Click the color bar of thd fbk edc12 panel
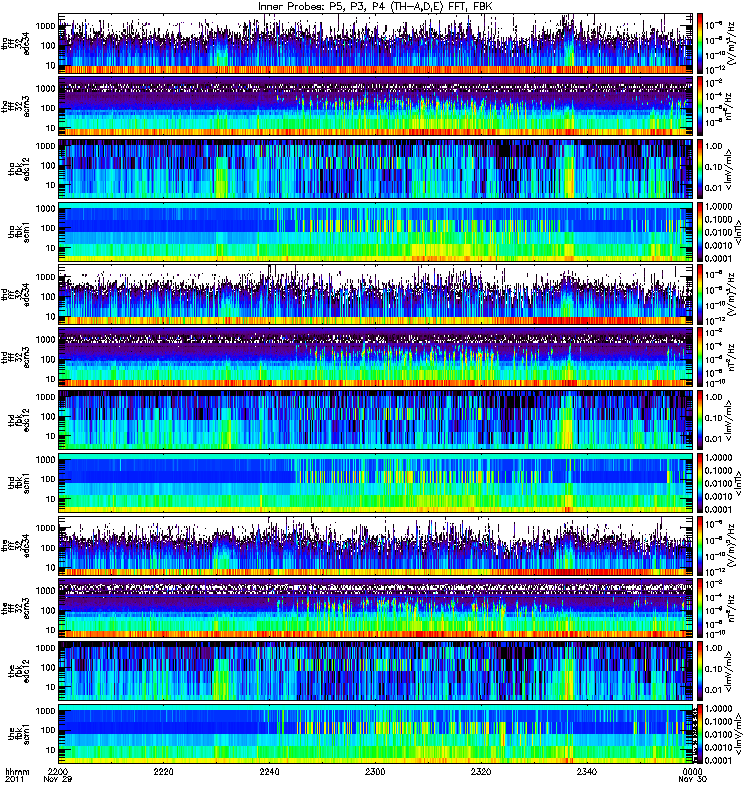The width and height of the screenshot is (750, 800). click(699, 420)
